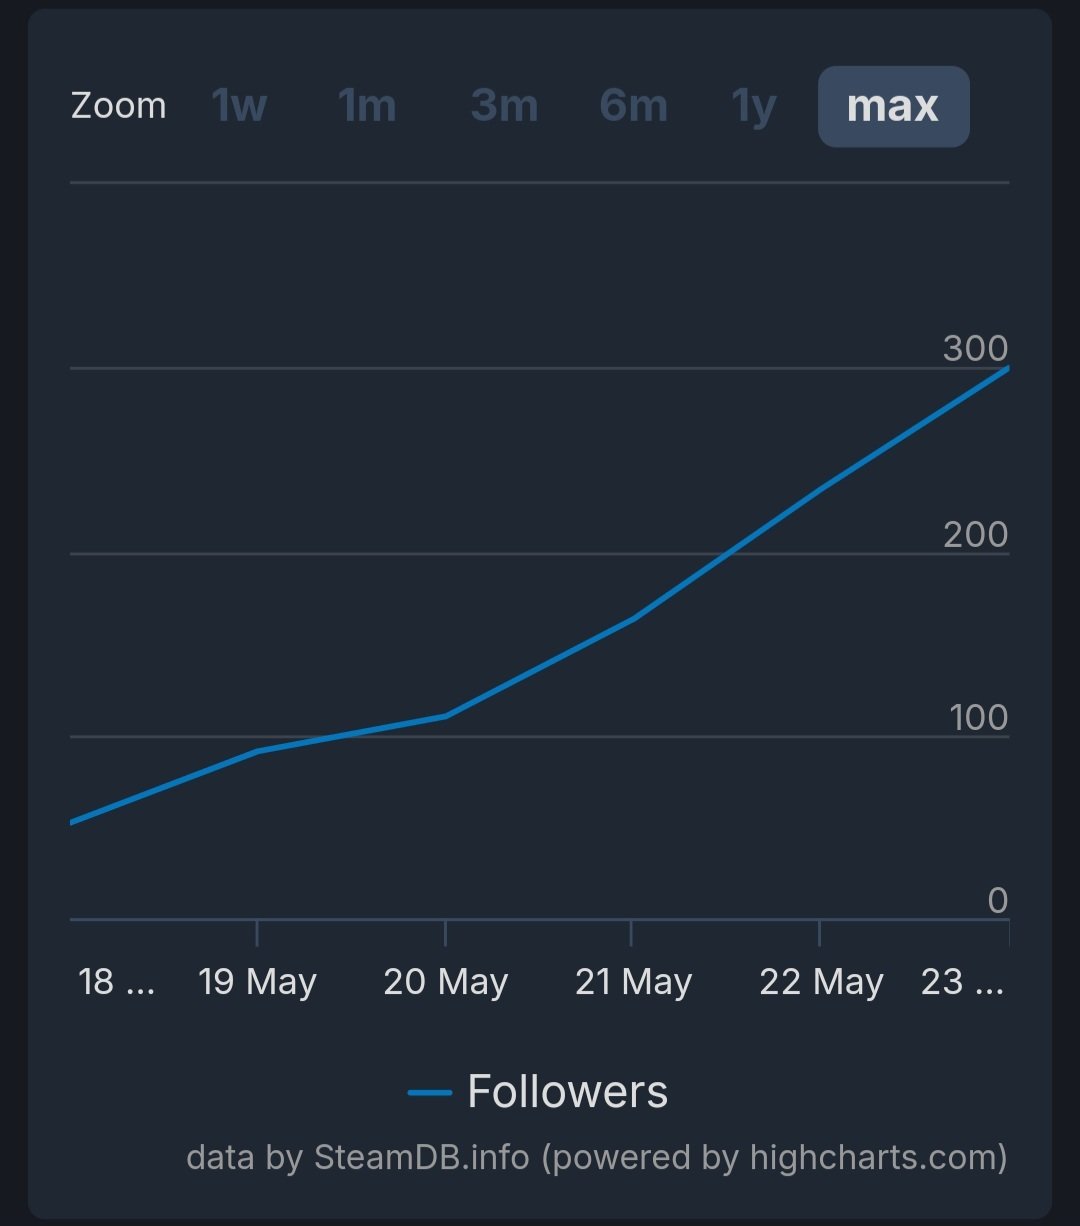Click line endpoint at 300 followers

1005,369
